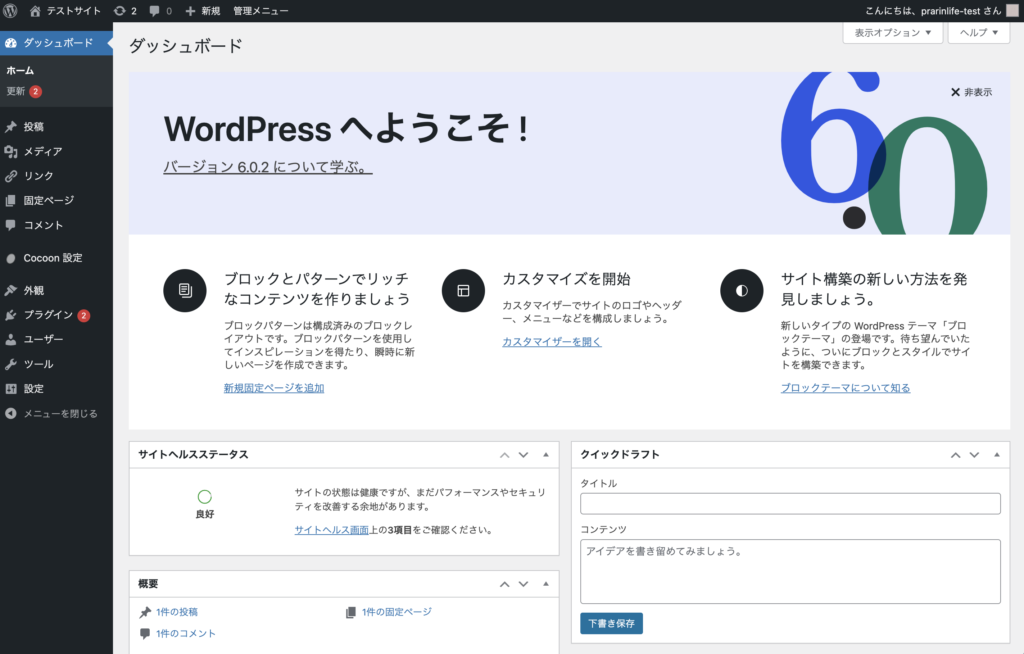Click the ツール wrench icon in sidebar
This screenshot has height=654, width=1024.
pyautogui.click(x=10, y=364)
